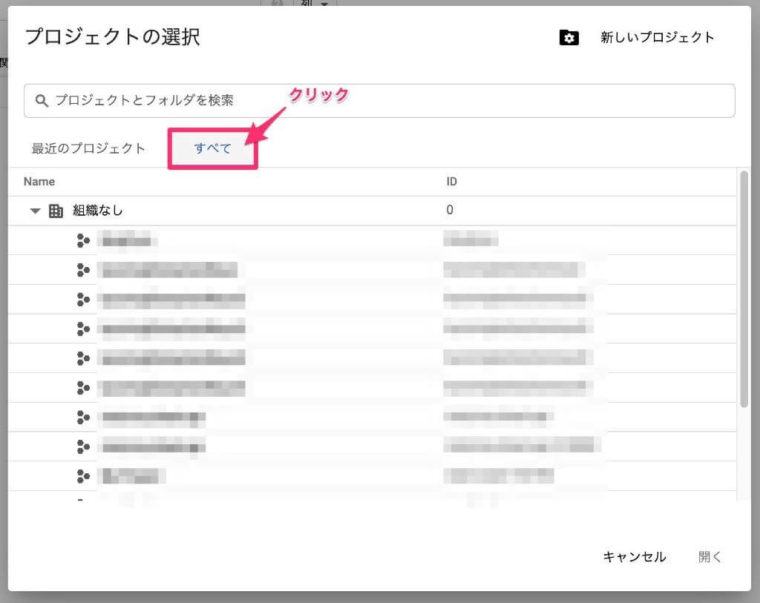Switch to the 最近のプロジェクト tab
The image size is (760, 603).
pos(88,148)
